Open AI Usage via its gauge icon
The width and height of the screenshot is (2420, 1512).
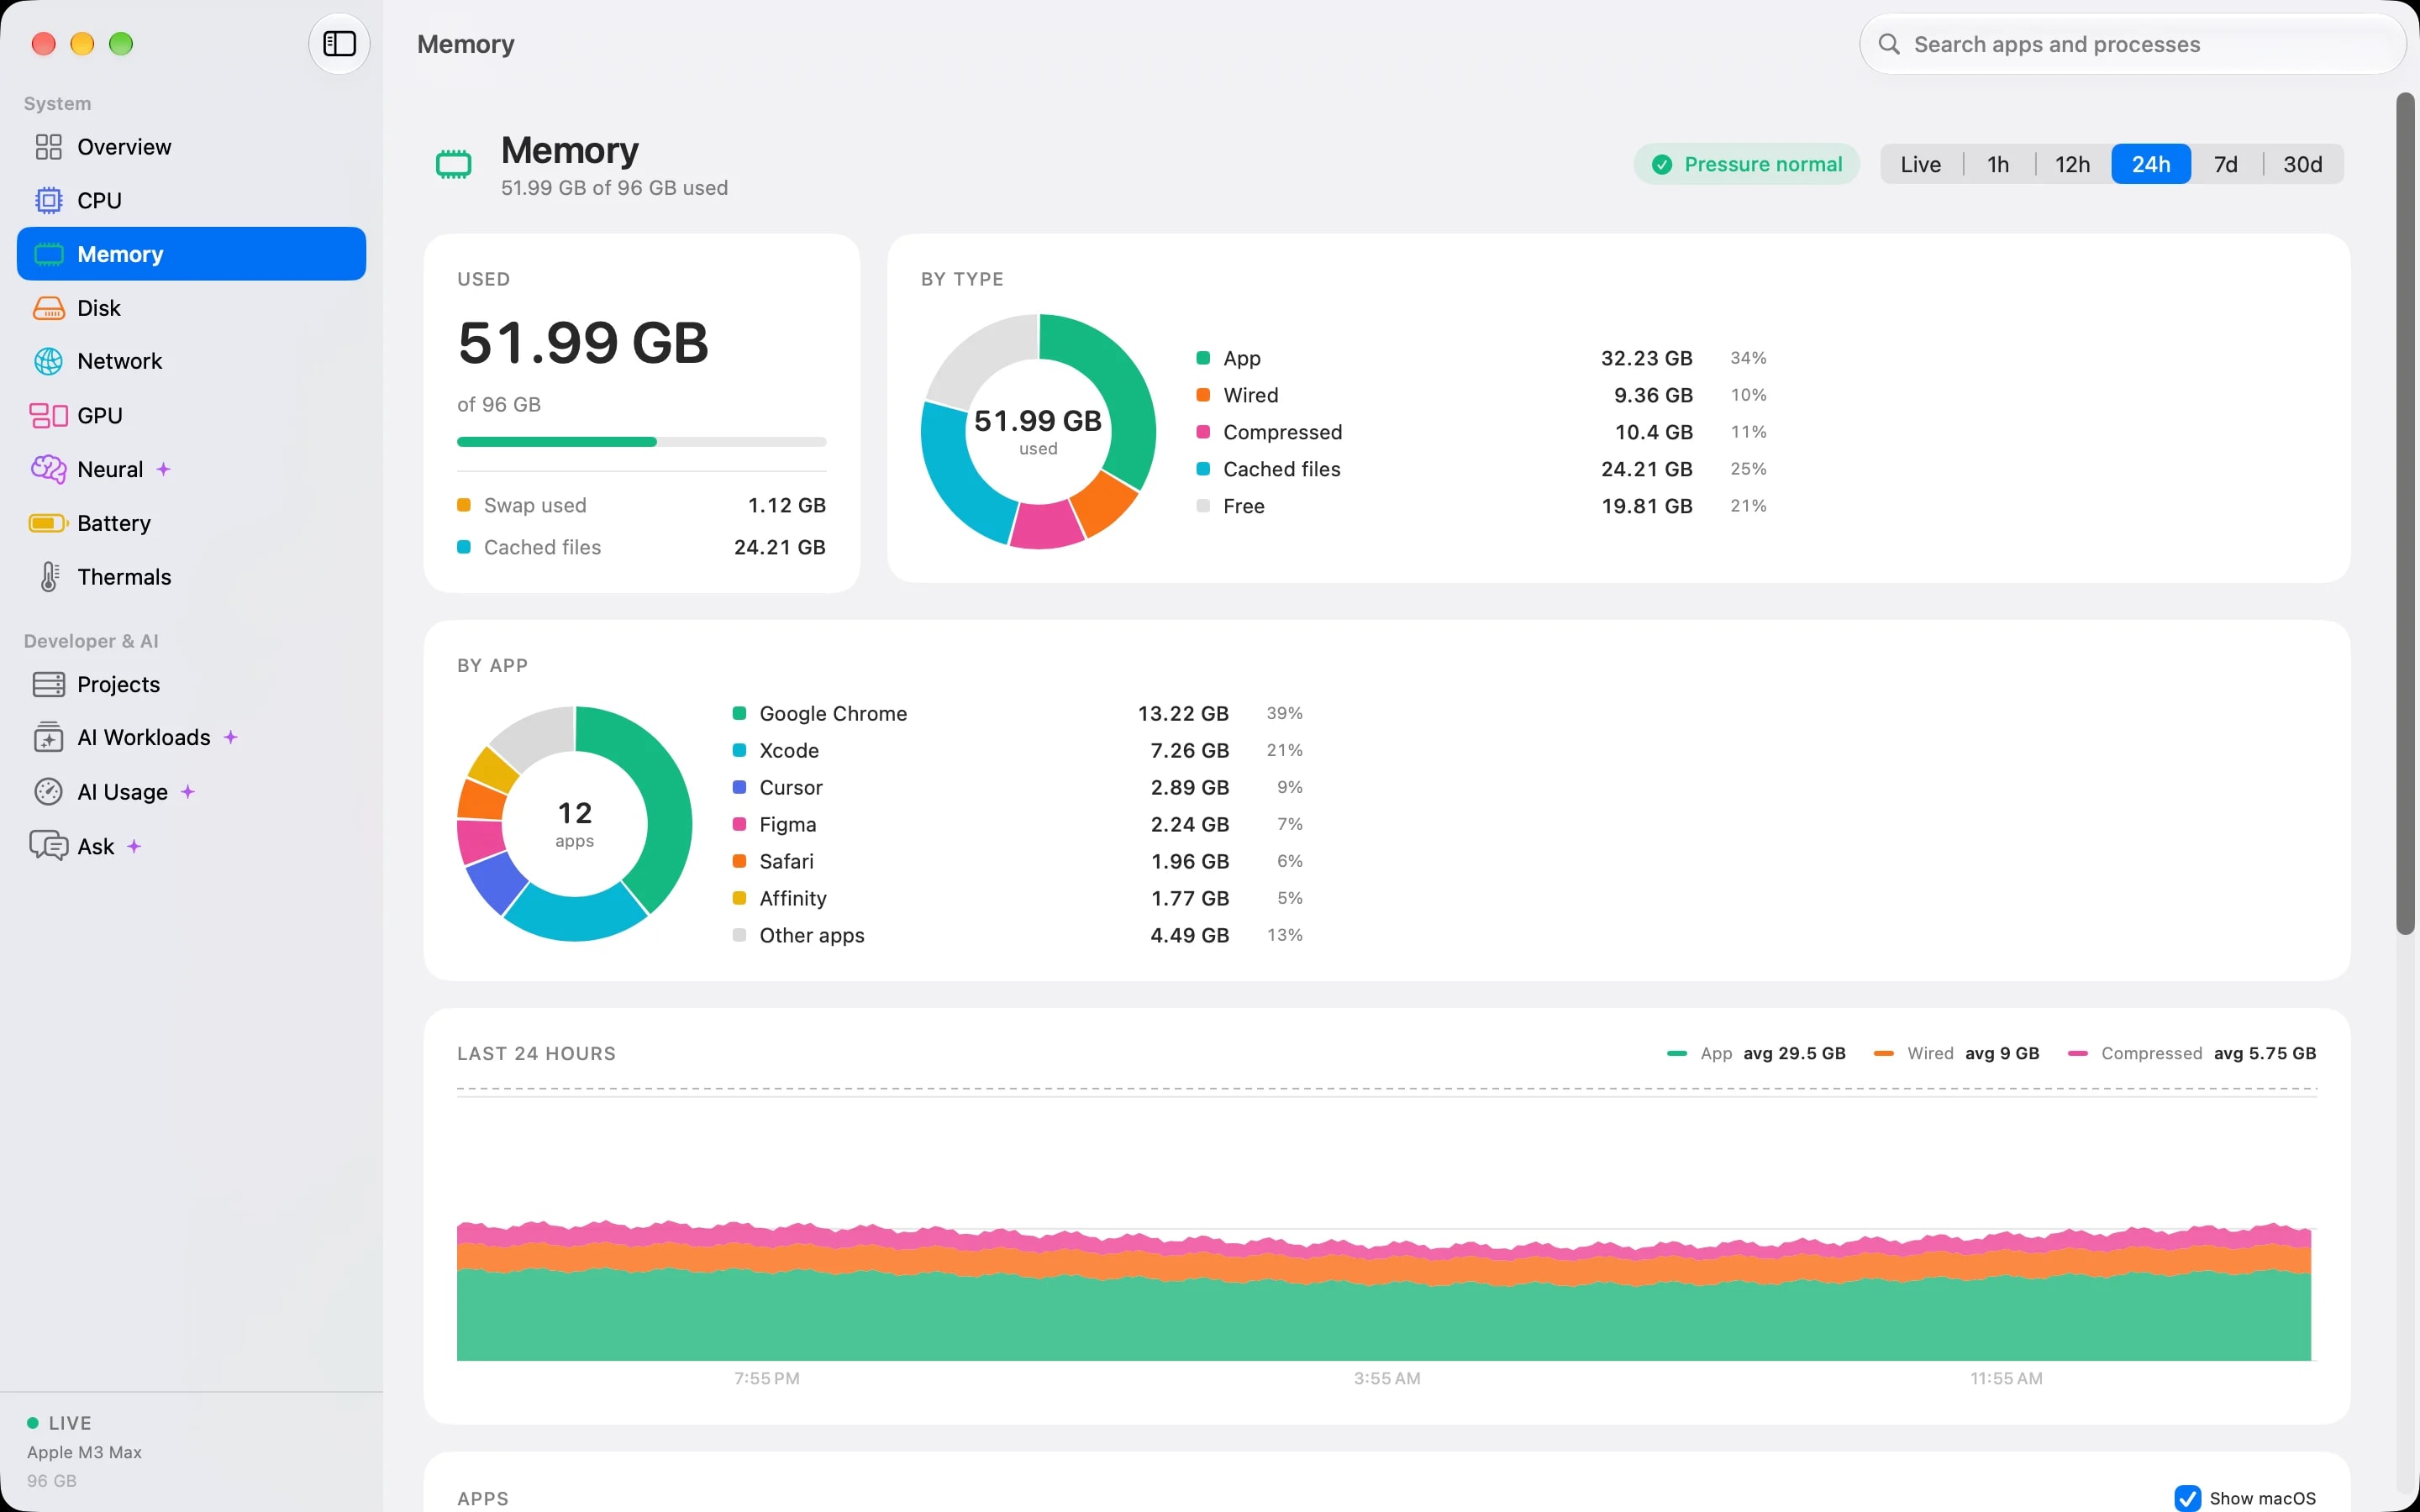[x=48, y=792]
